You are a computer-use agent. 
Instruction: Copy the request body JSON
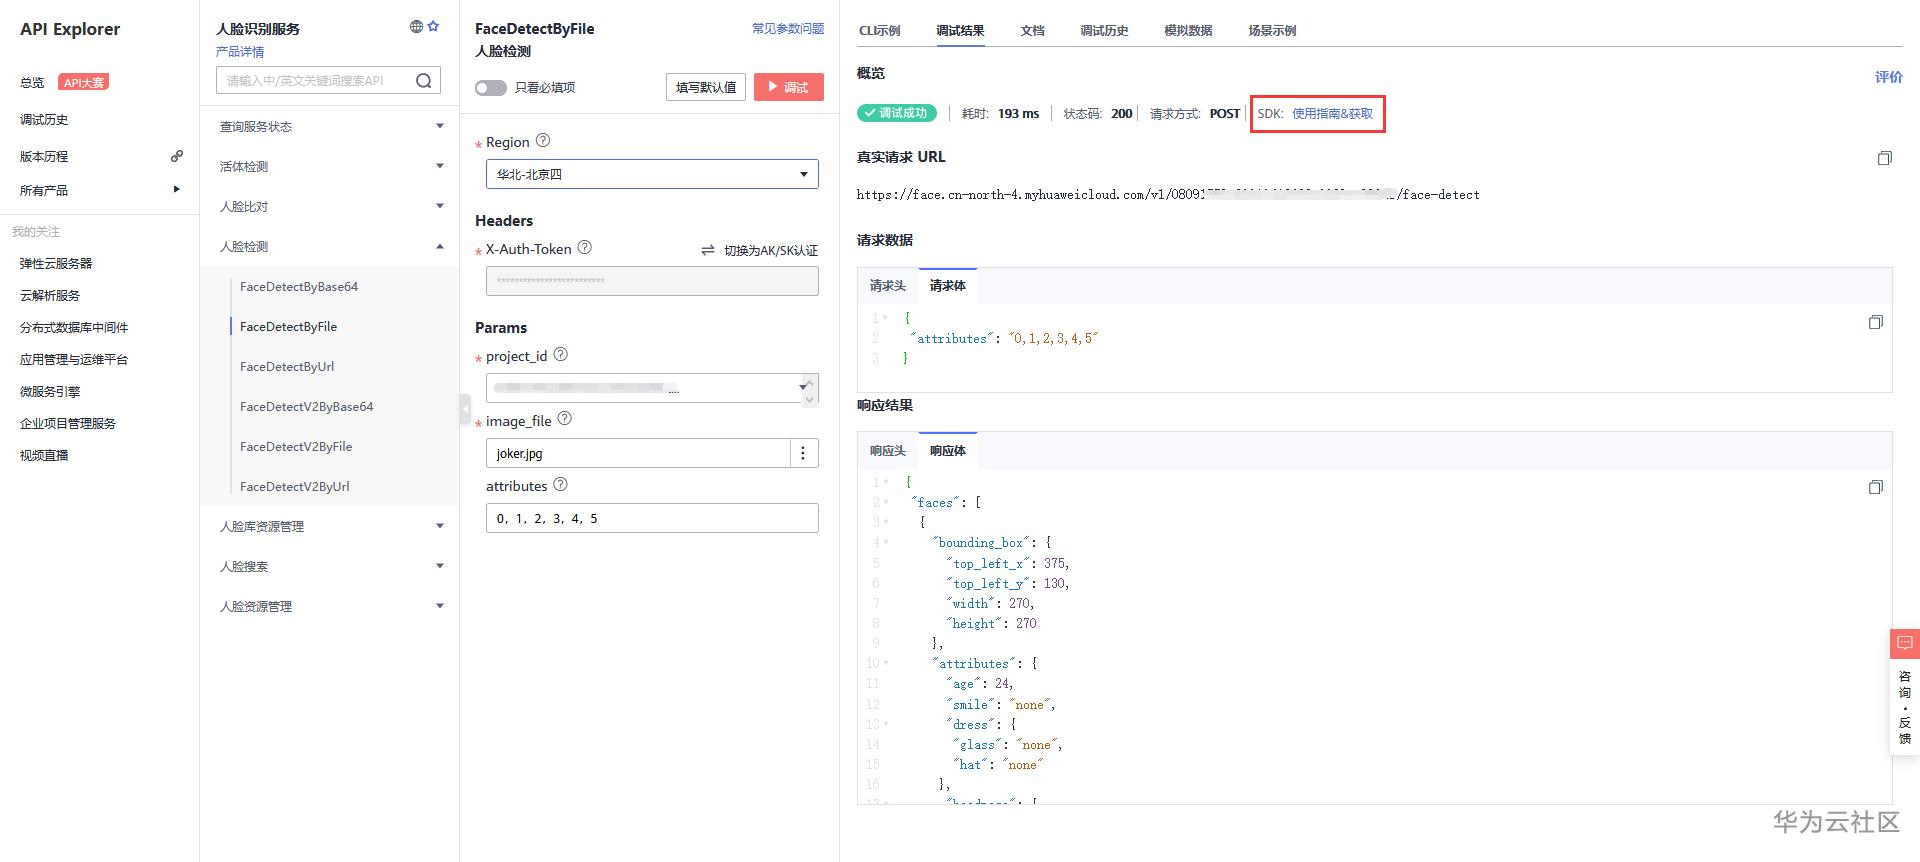tap(1876, 322)
